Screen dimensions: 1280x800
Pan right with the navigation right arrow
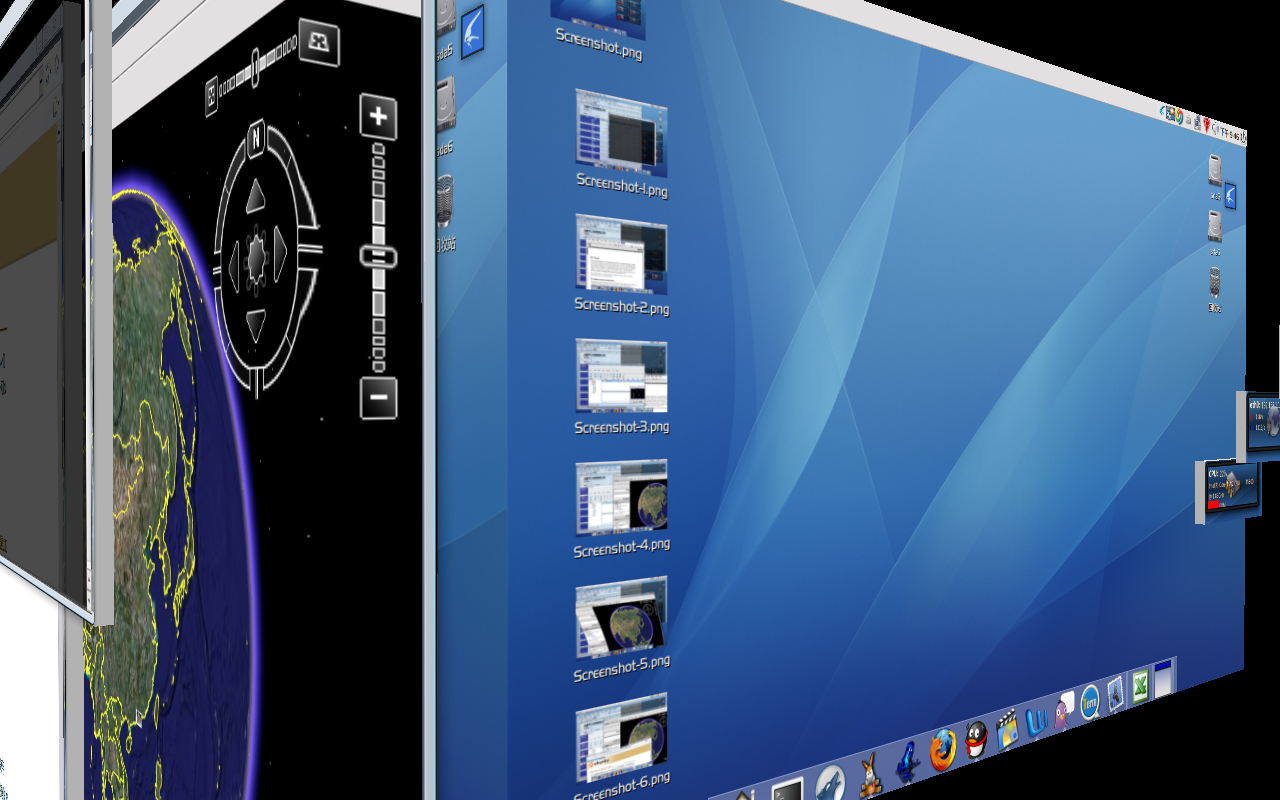(280, 252)
